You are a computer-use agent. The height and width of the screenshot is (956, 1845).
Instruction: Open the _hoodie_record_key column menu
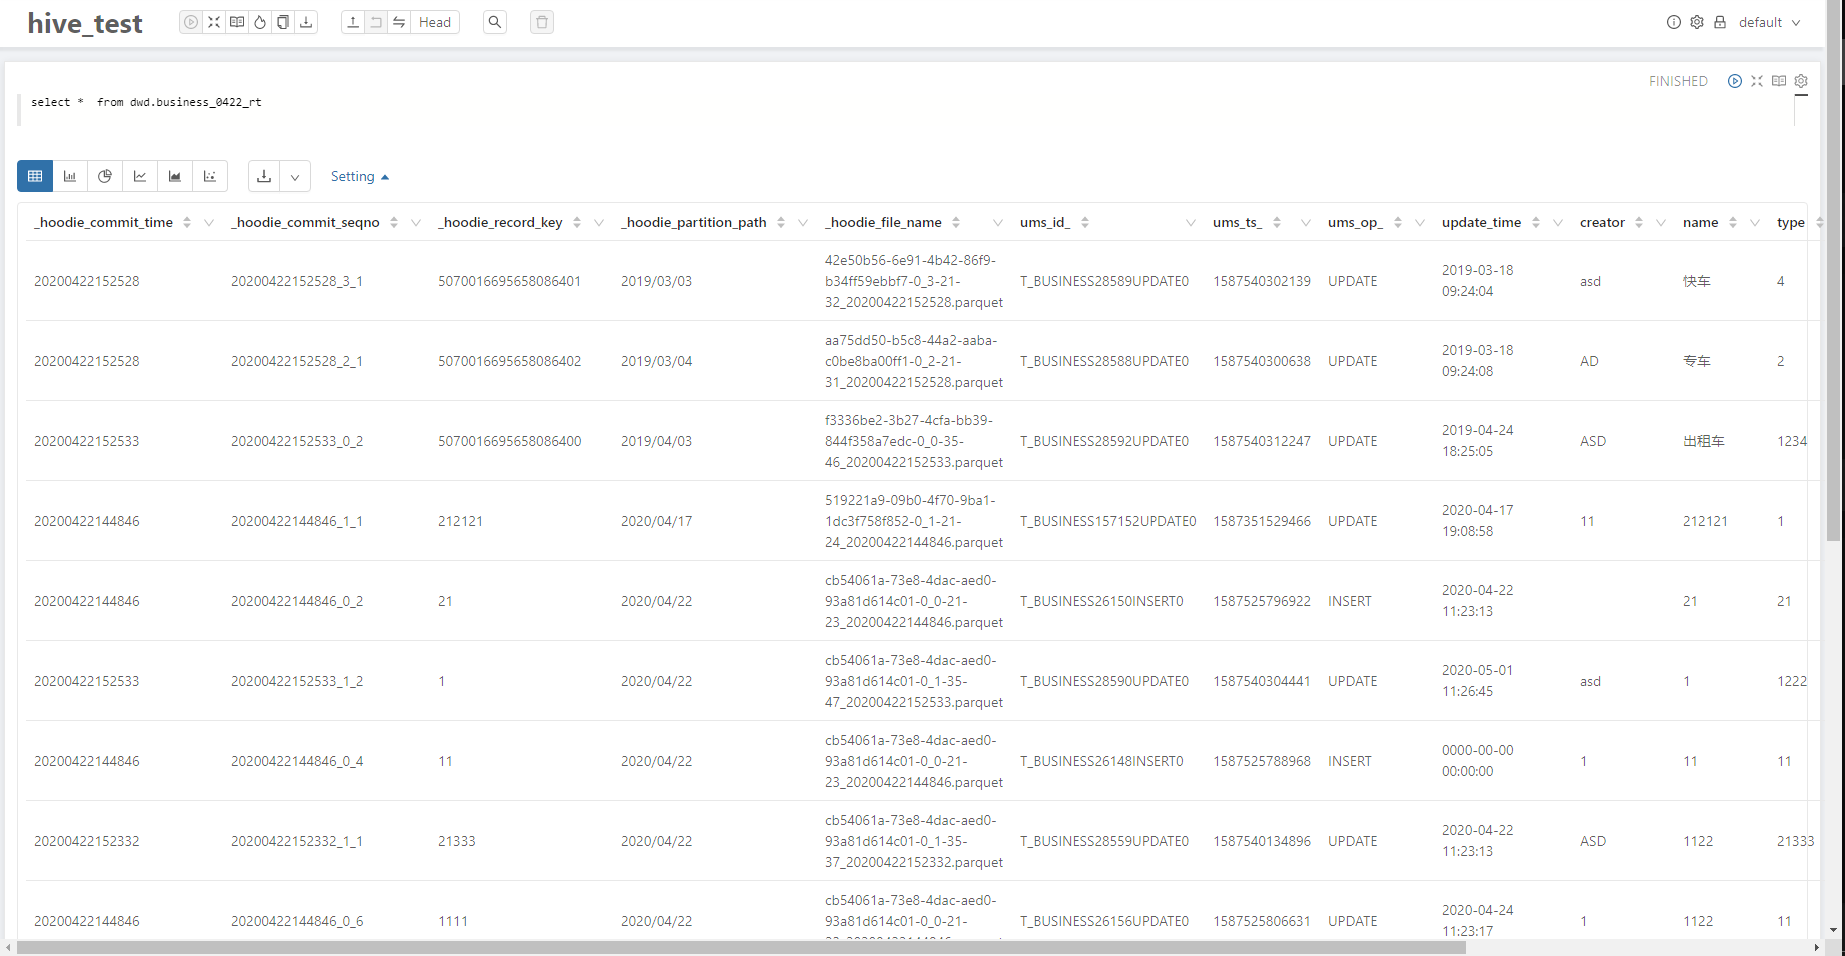[599, 222]
